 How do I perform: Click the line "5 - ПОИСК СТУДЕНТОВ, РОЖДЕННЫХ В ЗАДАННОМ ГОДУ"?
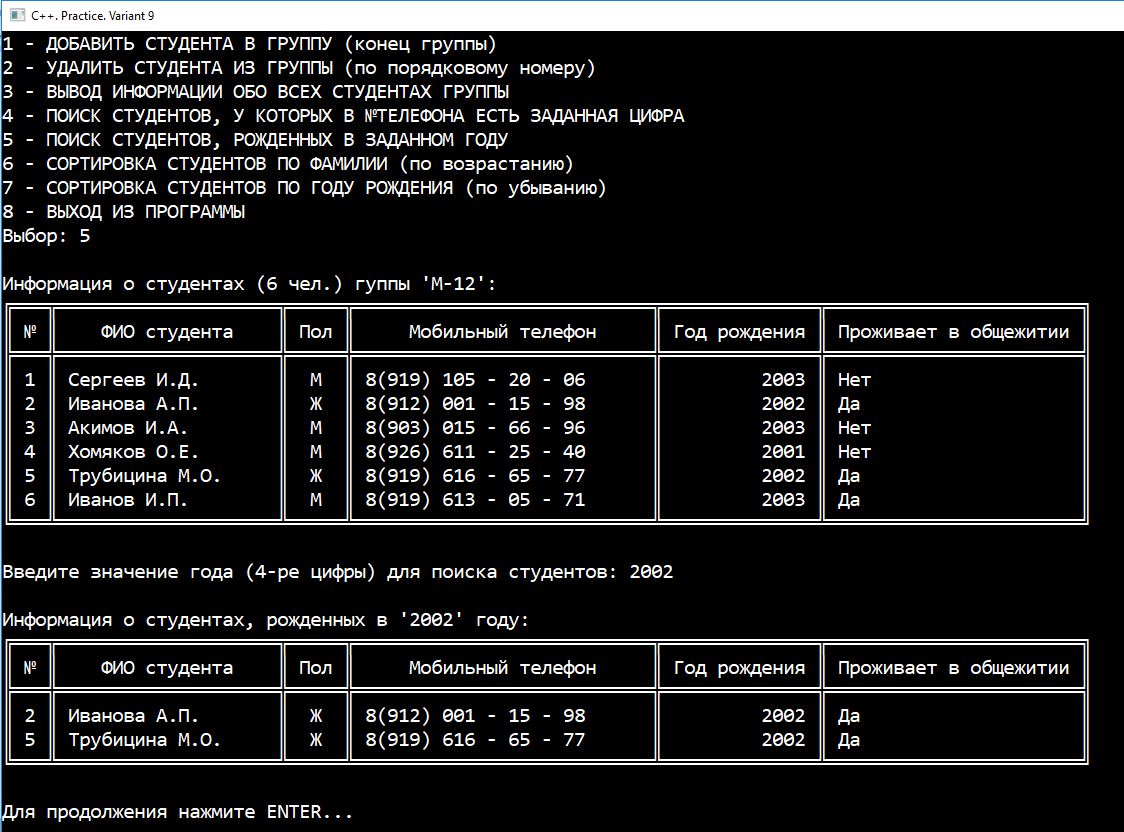(255, 140)
